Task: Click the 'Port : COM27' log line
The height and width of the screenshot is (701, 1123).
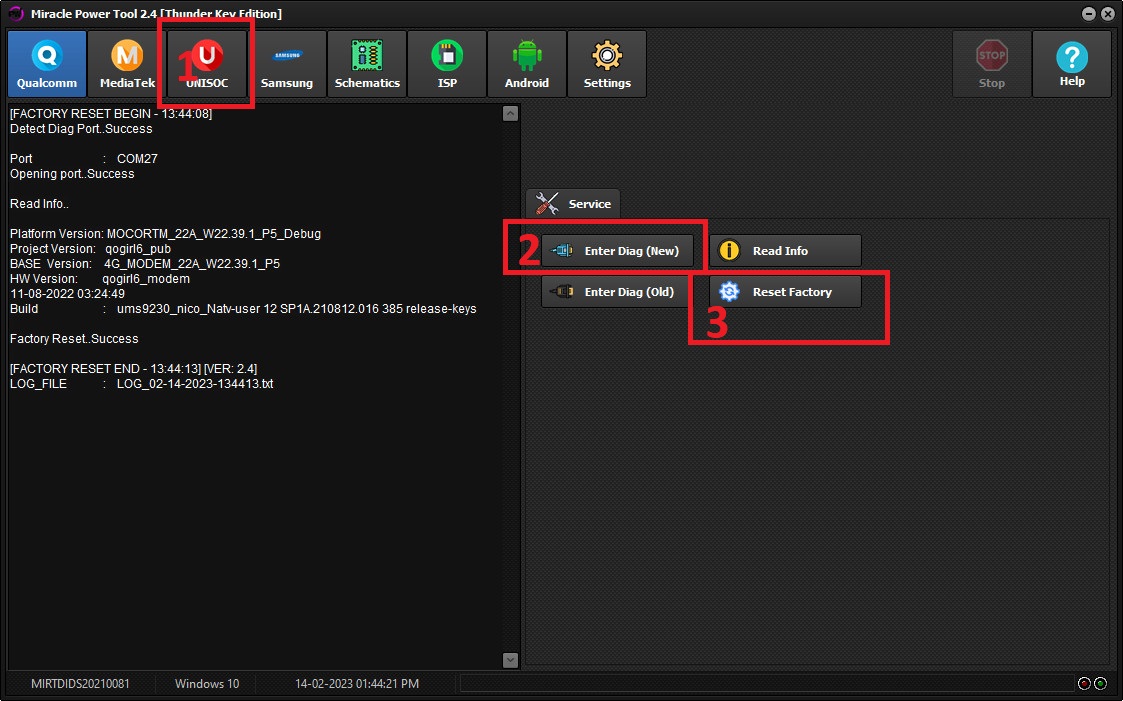Action: [84, 158]
